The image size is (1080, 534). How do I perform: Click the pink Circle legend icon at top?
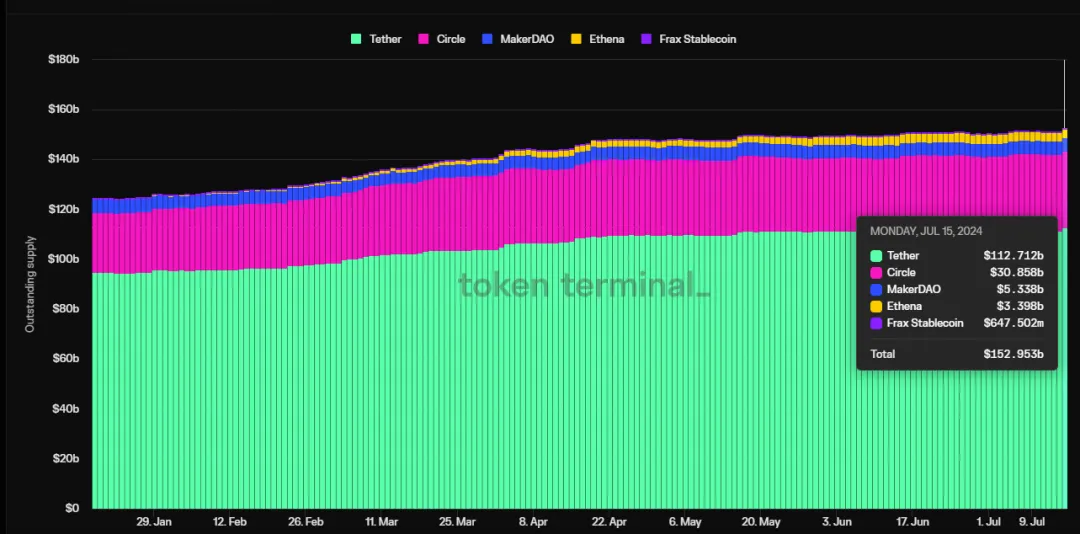click(x=423, y=39)
